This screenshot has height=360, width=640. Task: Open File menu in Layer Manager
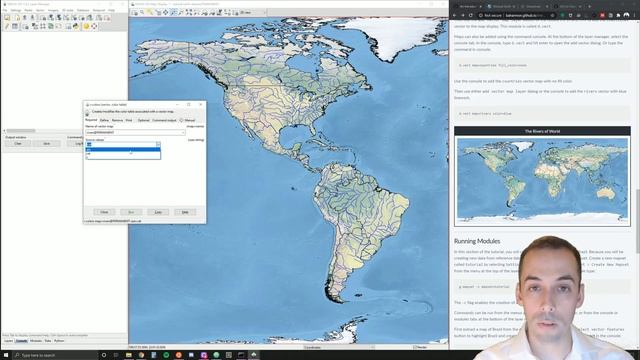tap(5, 10)
